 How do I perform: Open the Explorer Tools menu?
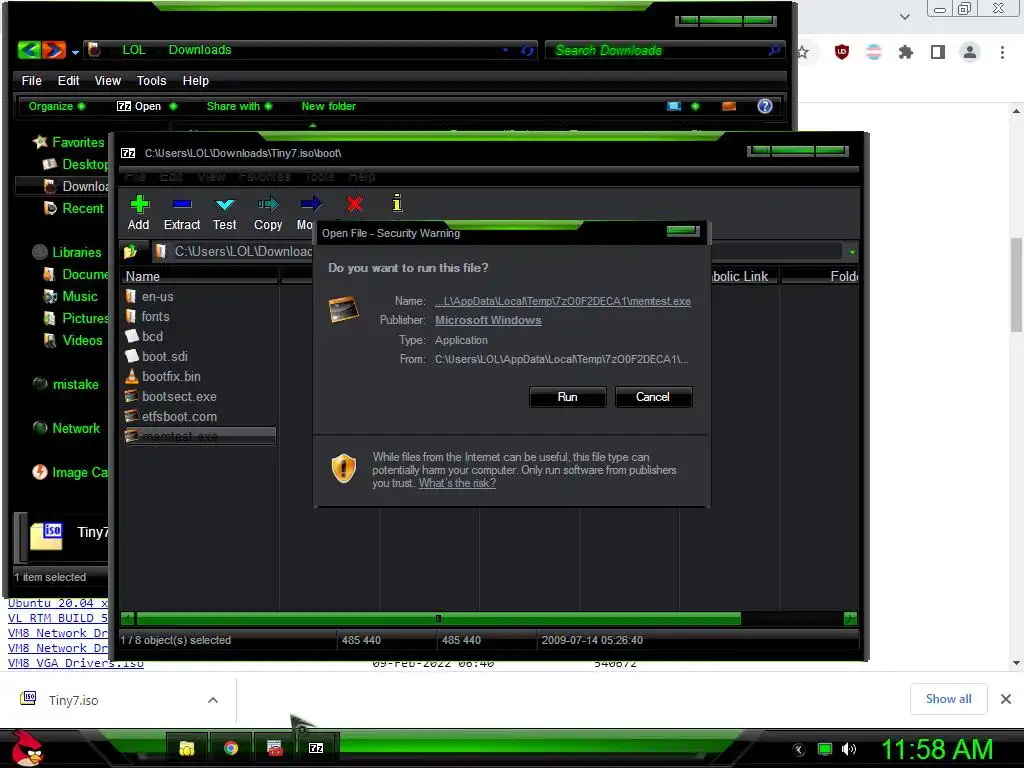pos(152,80)
